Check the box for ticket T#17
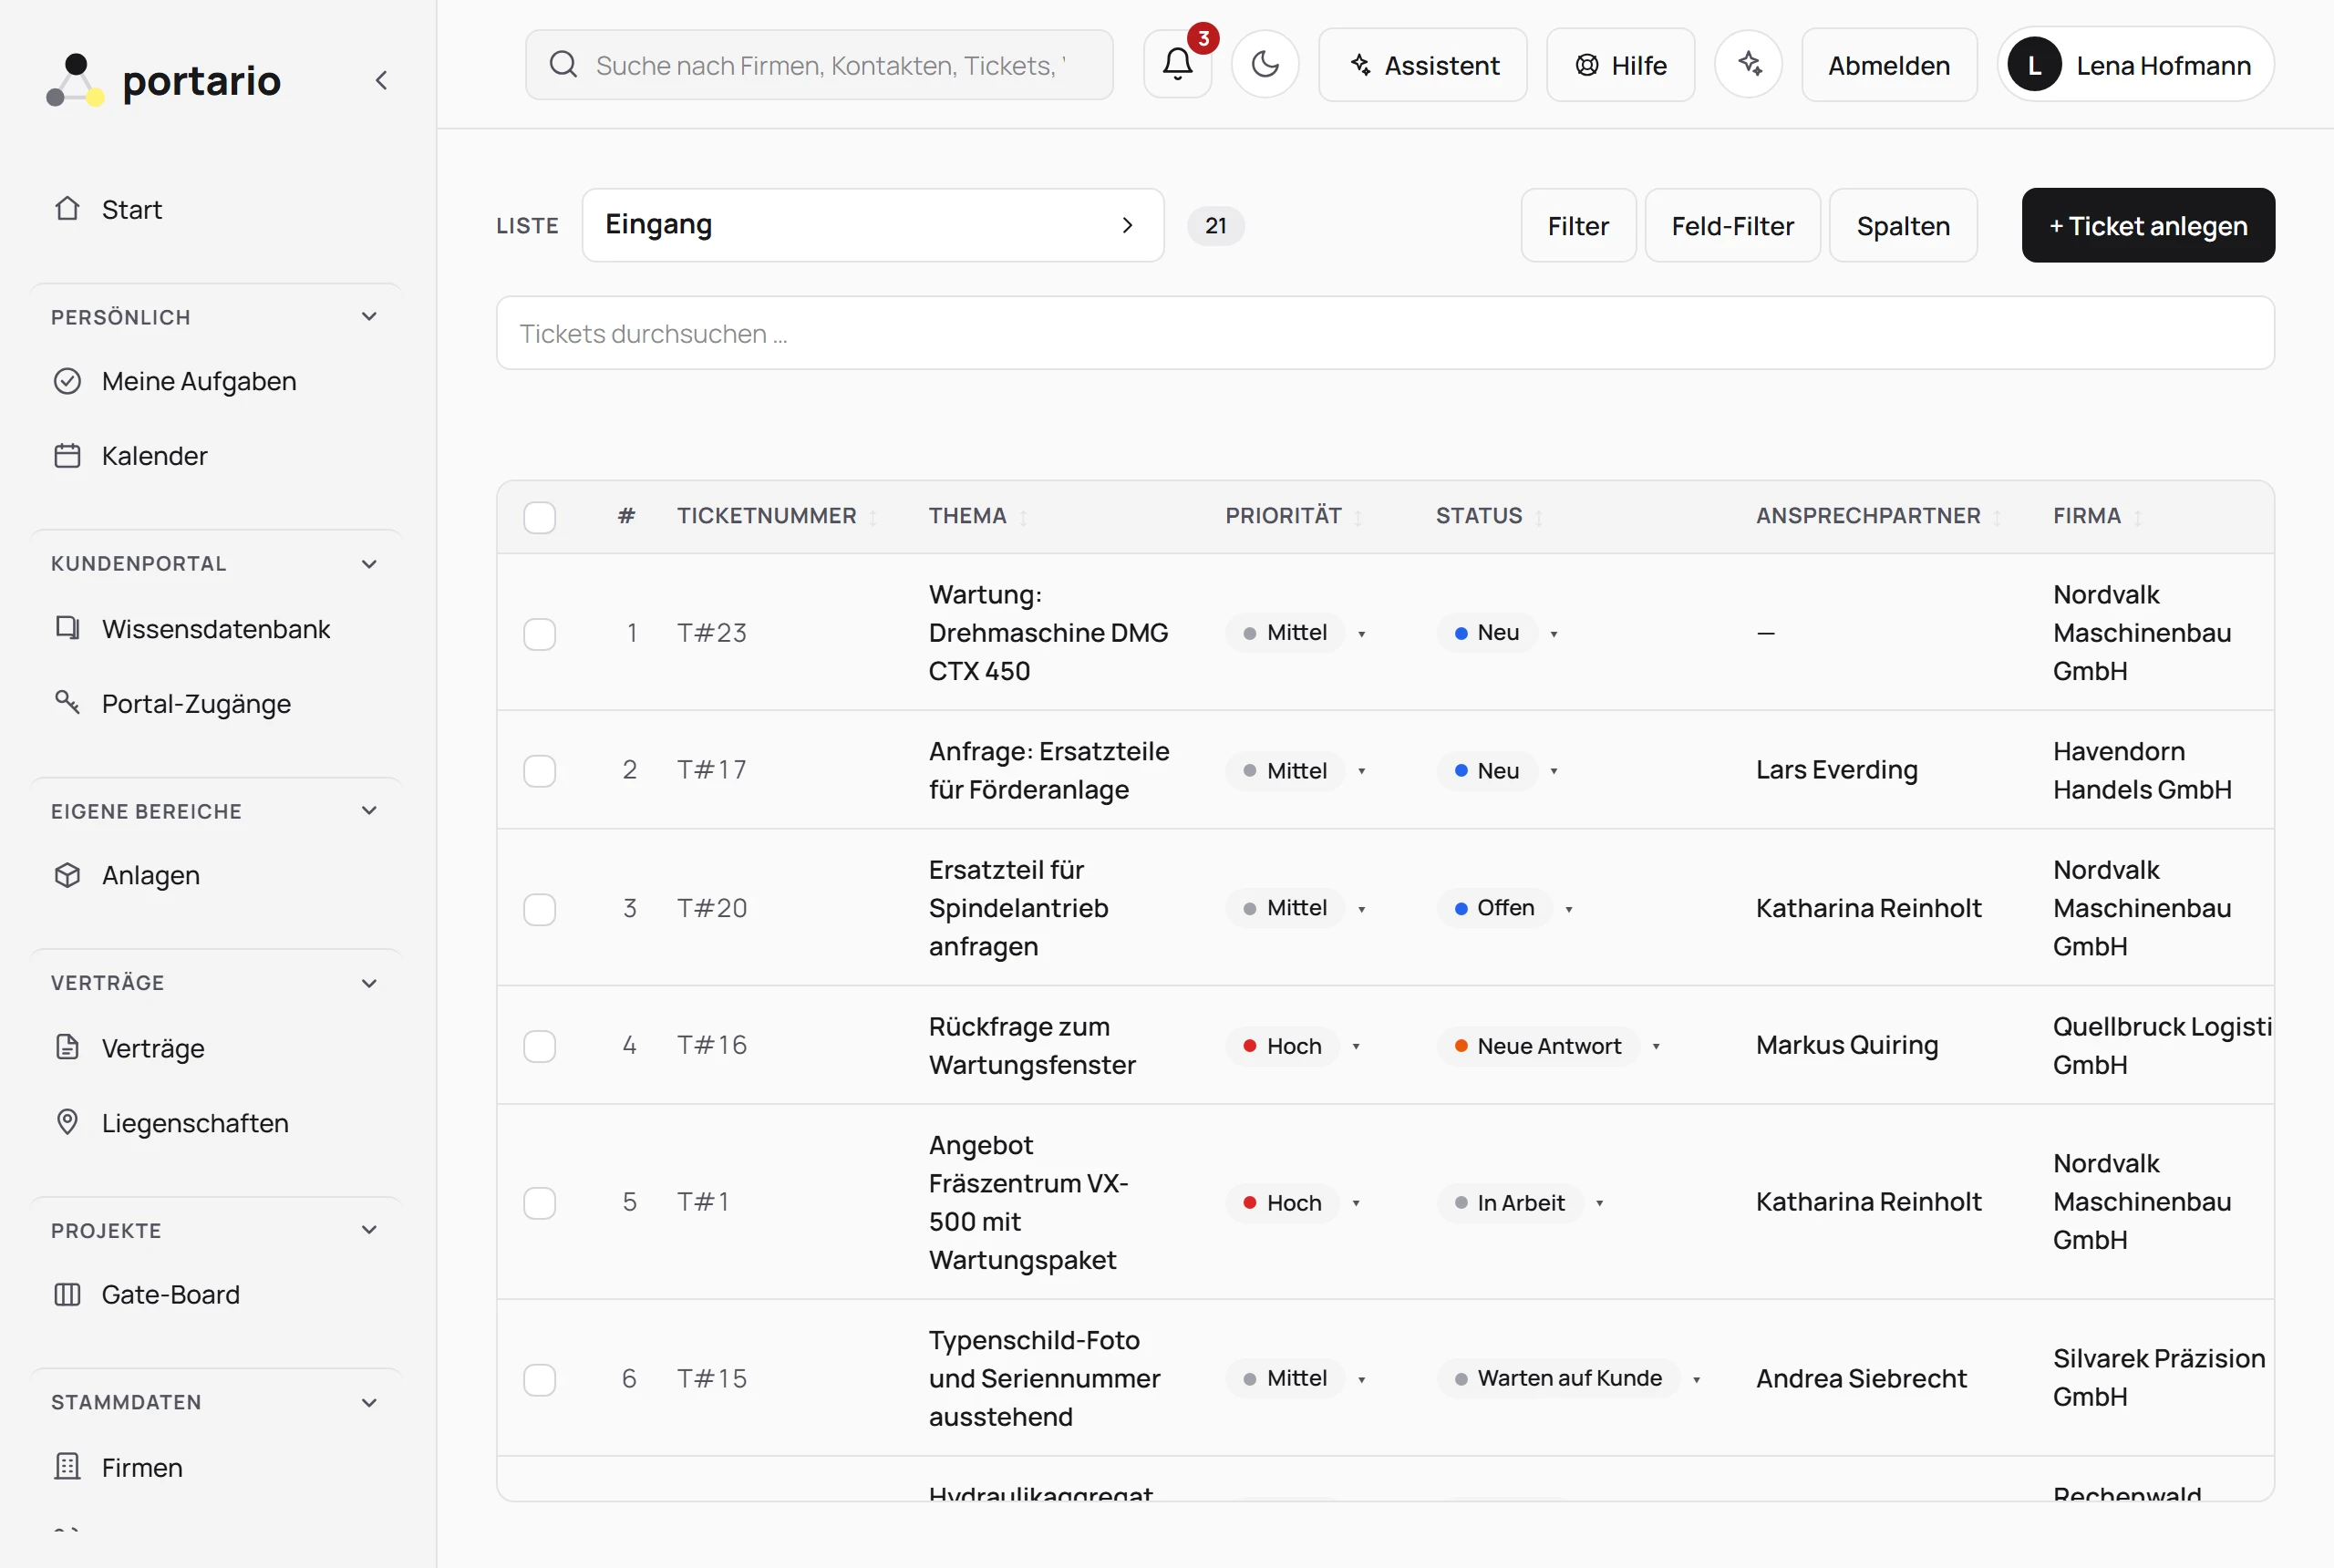 coord(540,771)
